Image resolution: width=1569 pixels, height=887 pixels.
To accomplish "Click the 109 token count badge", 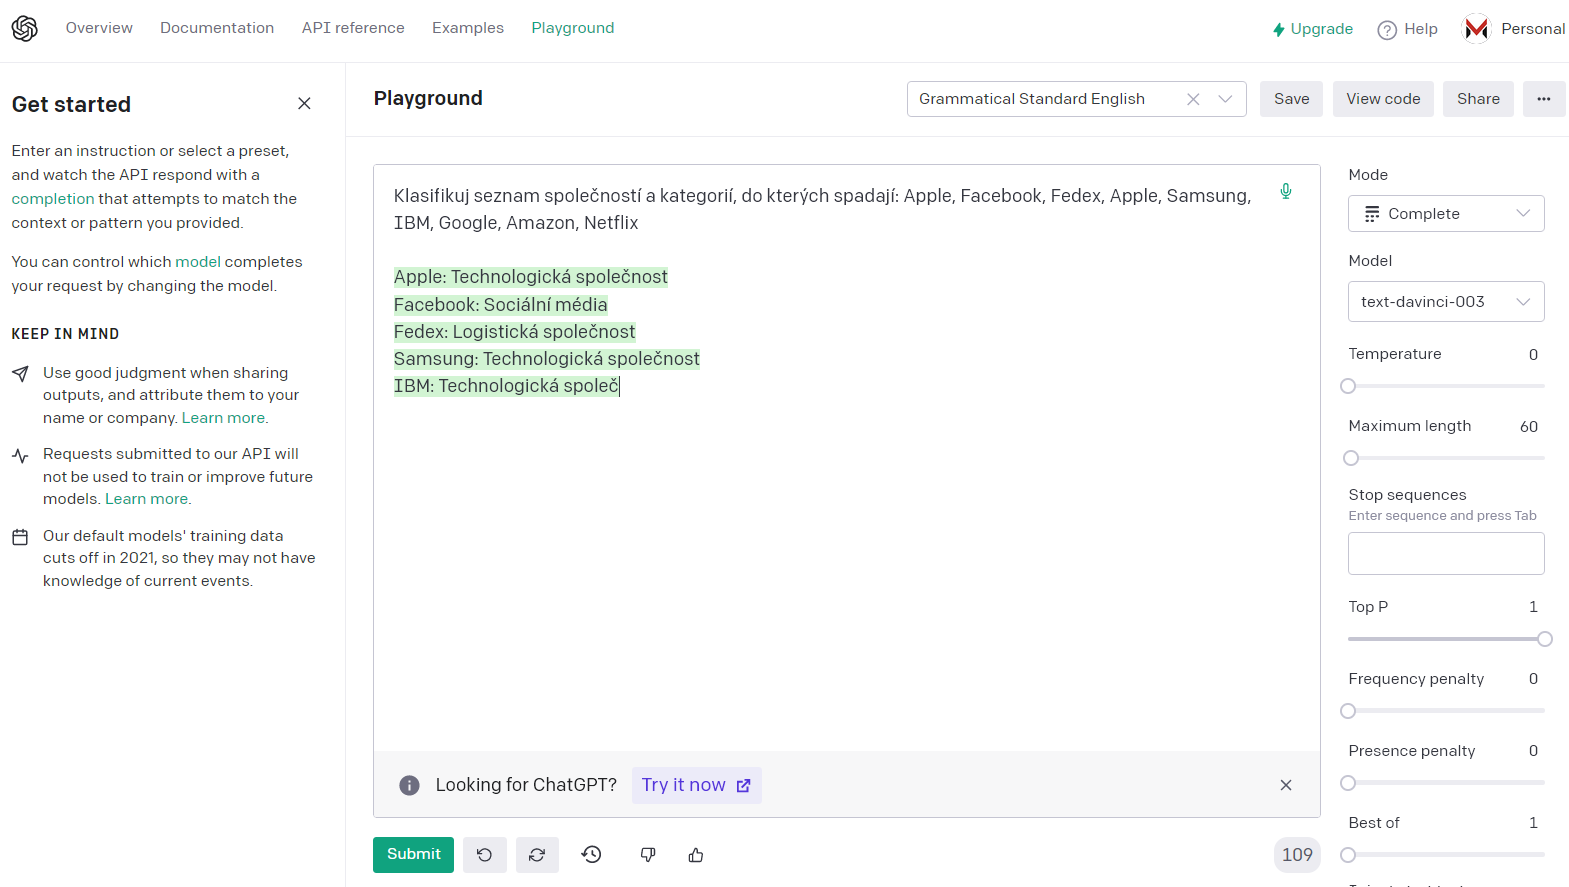I will (x=1297, y=855).
